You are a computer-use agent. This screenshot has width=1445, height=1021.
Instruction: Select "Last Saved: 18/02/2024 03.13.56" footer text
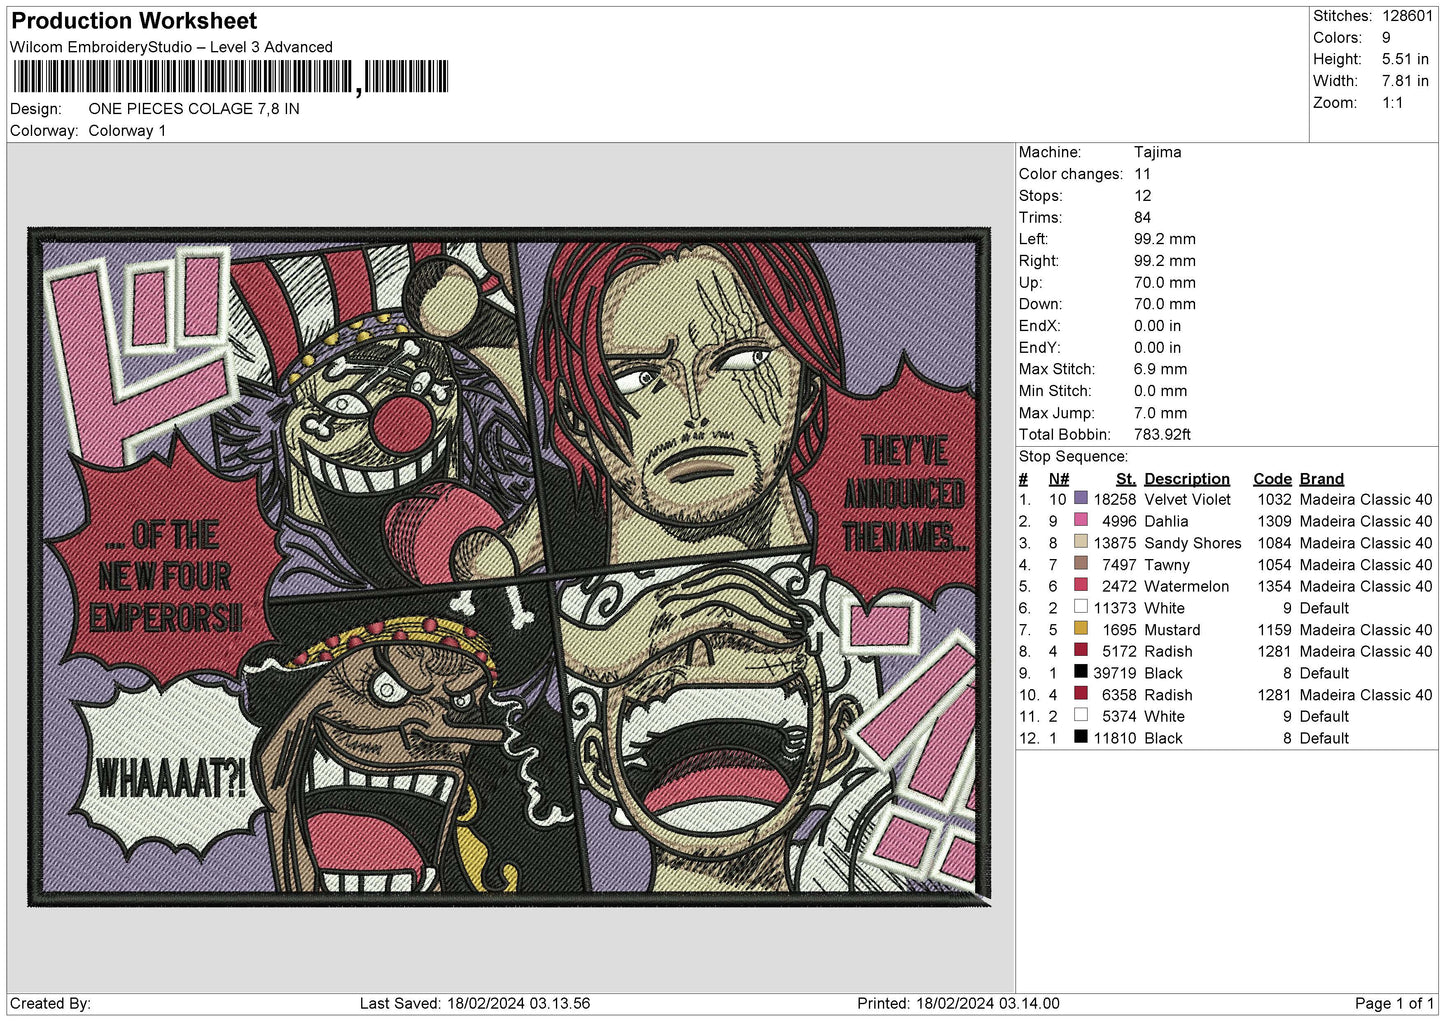coord(475,1003)
